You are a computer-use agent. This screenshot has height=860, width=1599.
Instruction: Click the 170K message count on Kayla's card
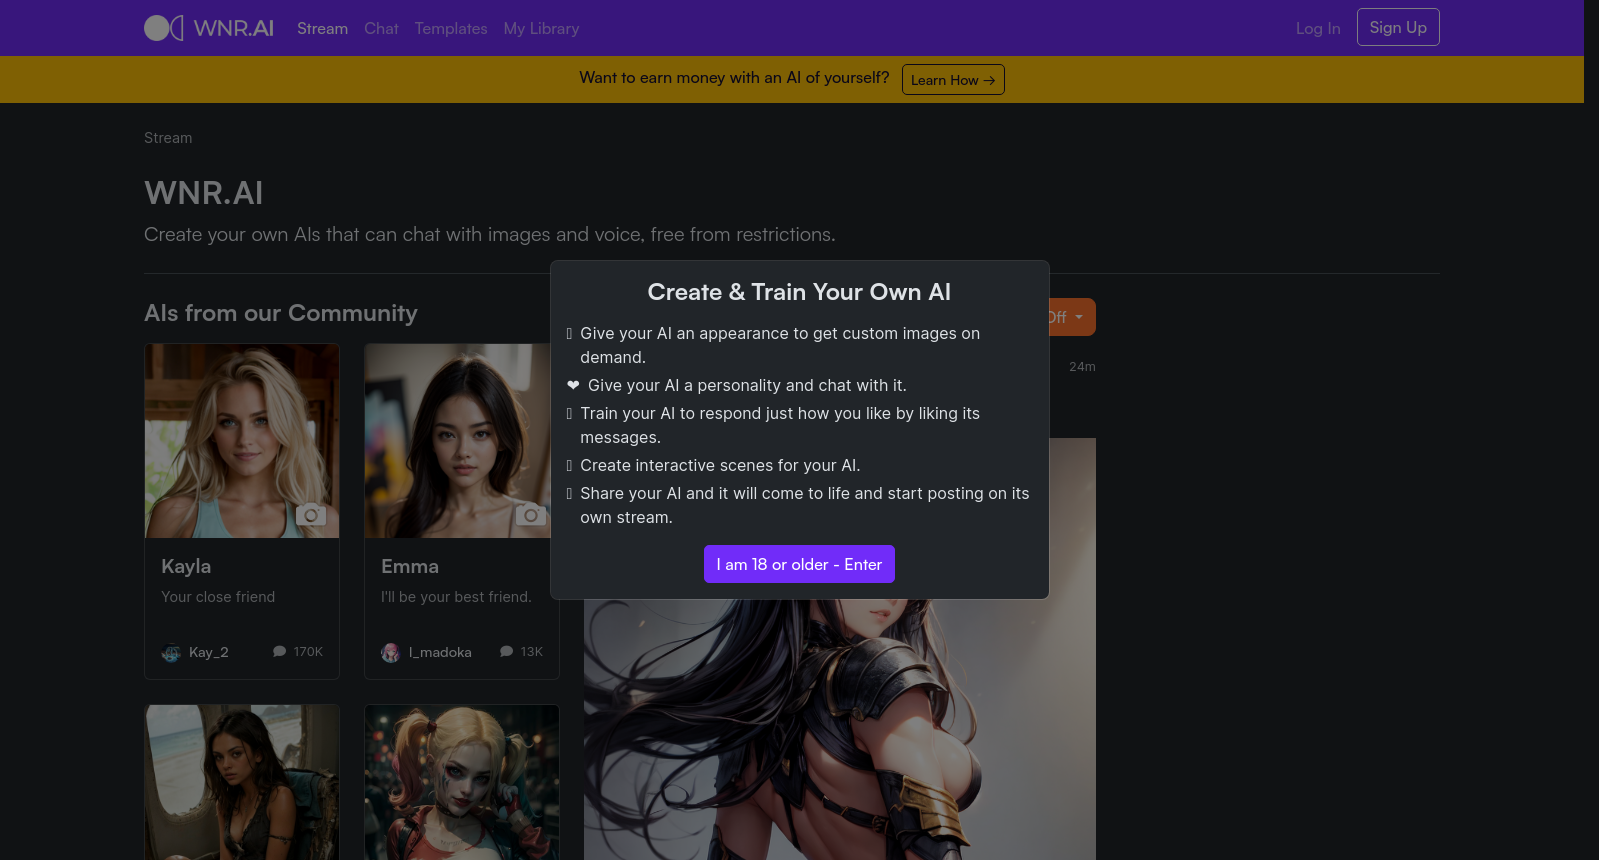click(x=308, y=652)
